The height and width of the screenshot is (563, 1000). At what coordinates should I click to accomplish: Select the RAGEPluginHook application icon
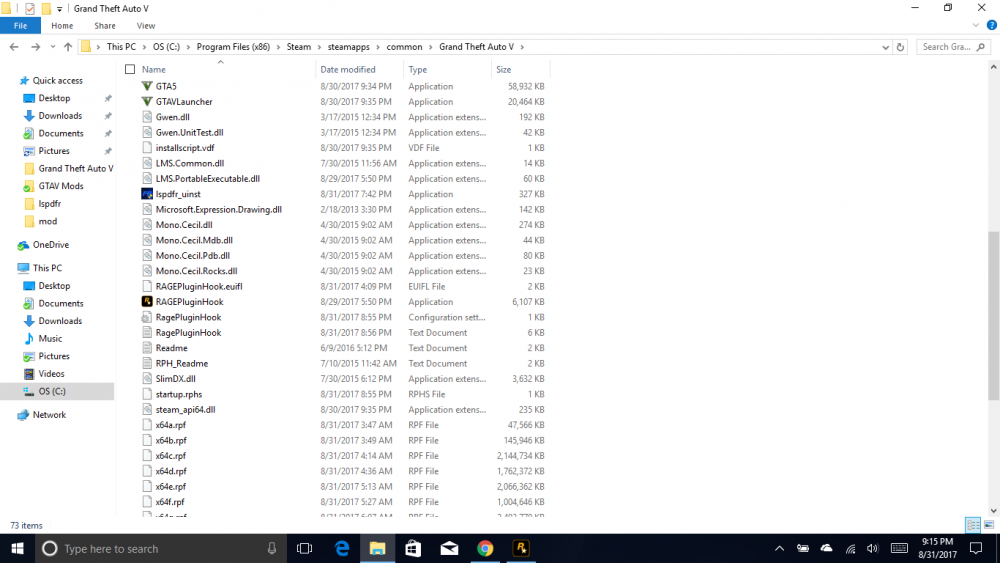pyautogui.click(x=147, y=302)
